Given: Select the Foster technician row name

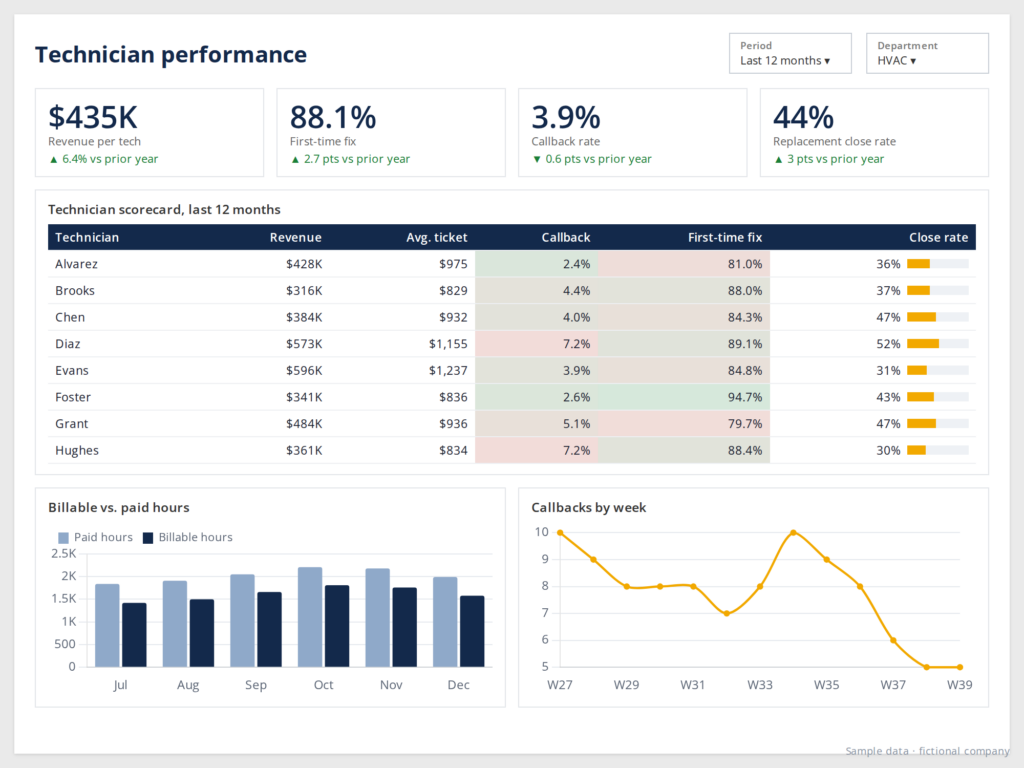Looking at the screenshot, I should 72,397.
